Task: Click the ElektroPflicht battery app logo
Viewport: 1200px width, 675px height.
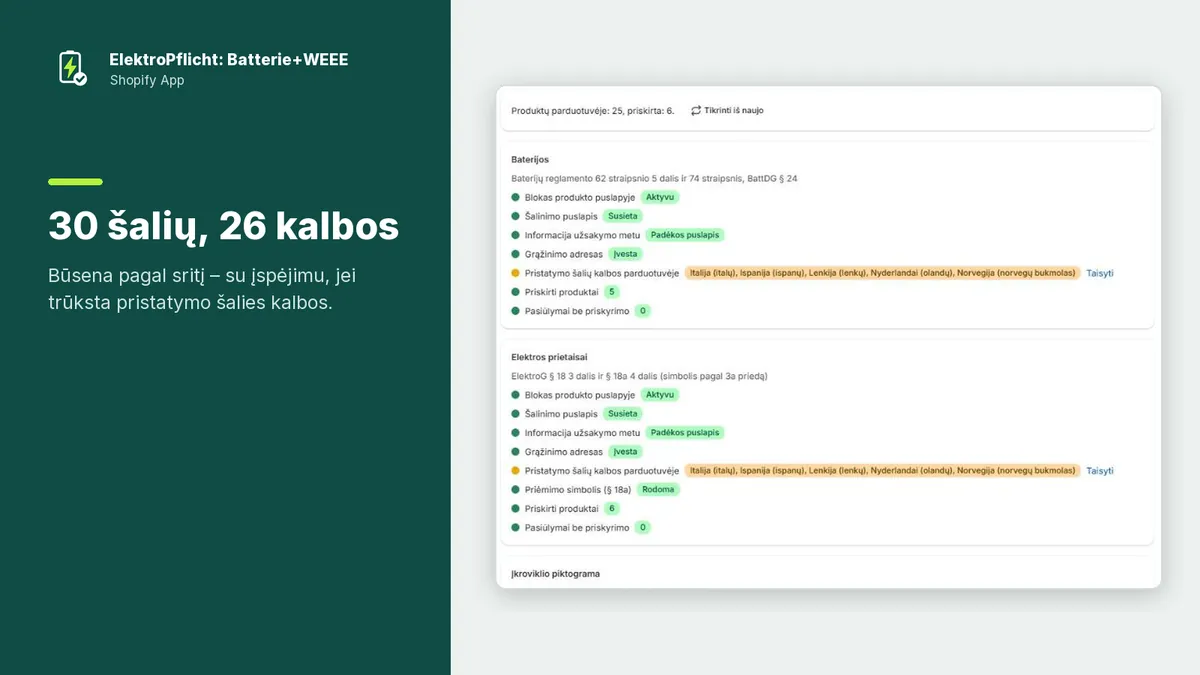Action: pos(72,68)
